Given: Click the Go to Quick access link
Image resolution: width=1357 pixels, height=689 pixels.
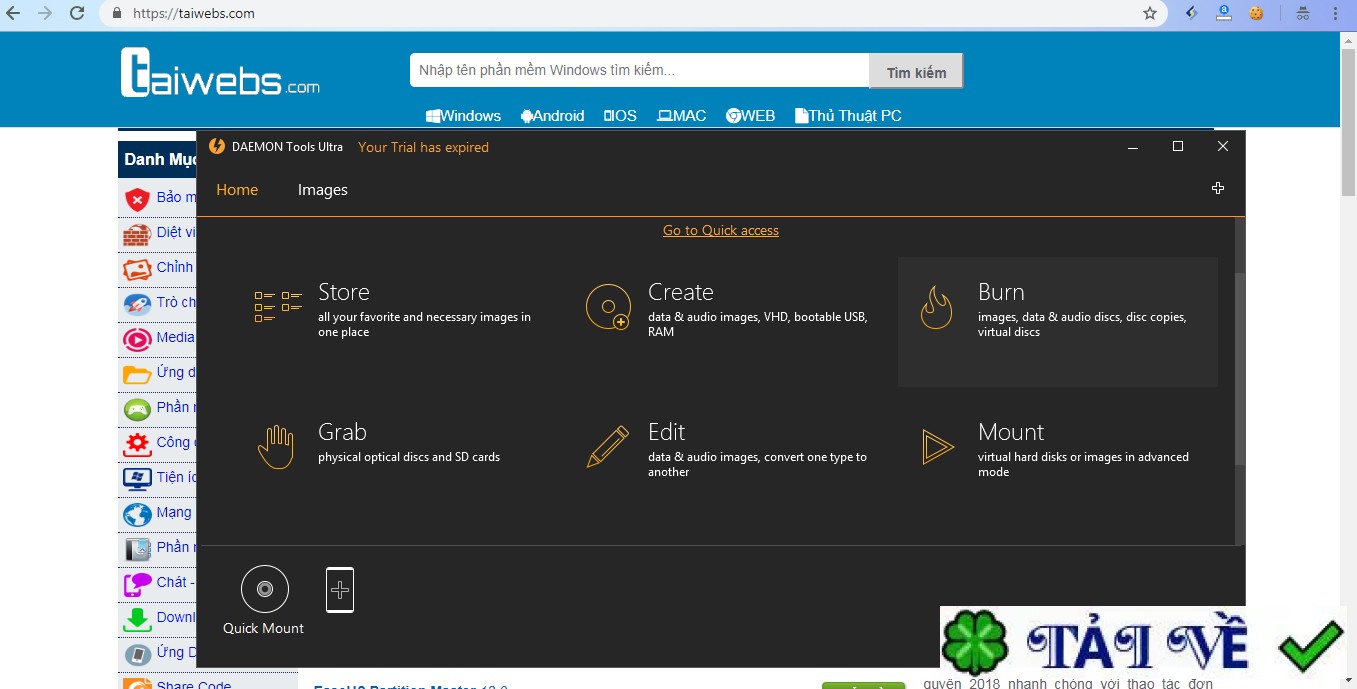Looking at the screenshot, I should tap(720, 230).
